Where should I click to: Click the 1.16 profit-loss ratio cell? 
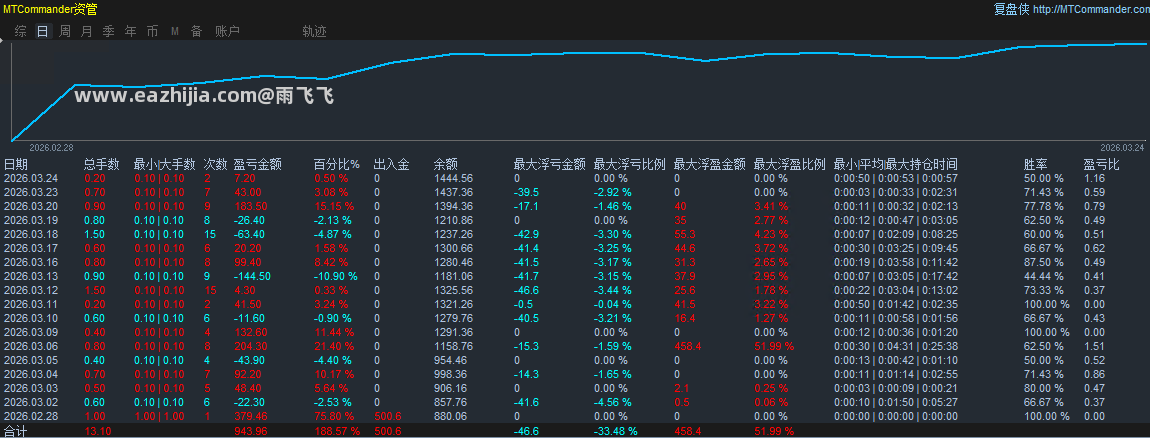[x=1094, y=178]
